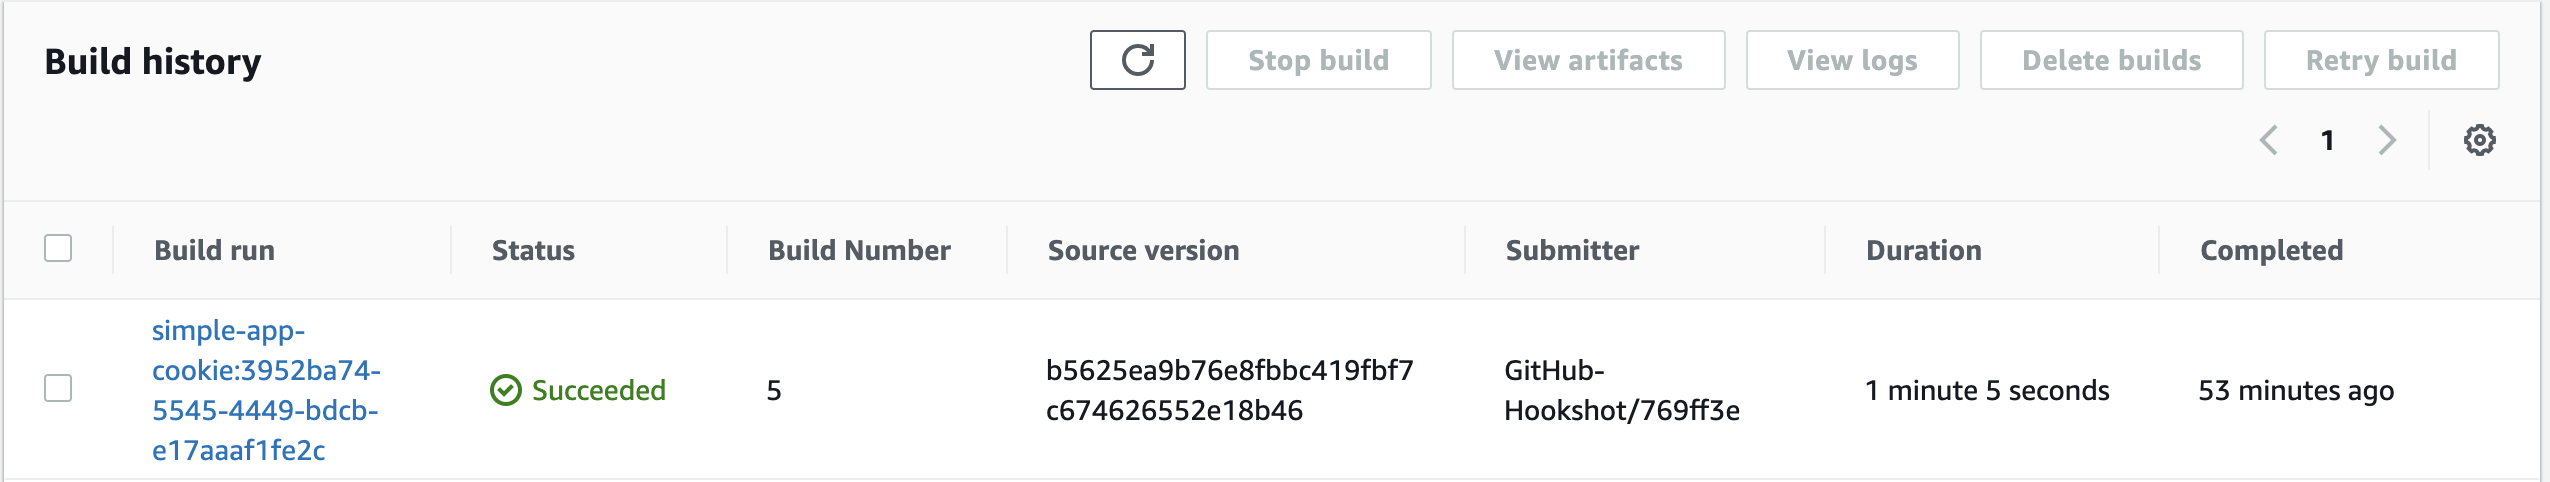Go to next page arrow
Viewport: 2550px width, 482px height.
(x=2388, y=140)
